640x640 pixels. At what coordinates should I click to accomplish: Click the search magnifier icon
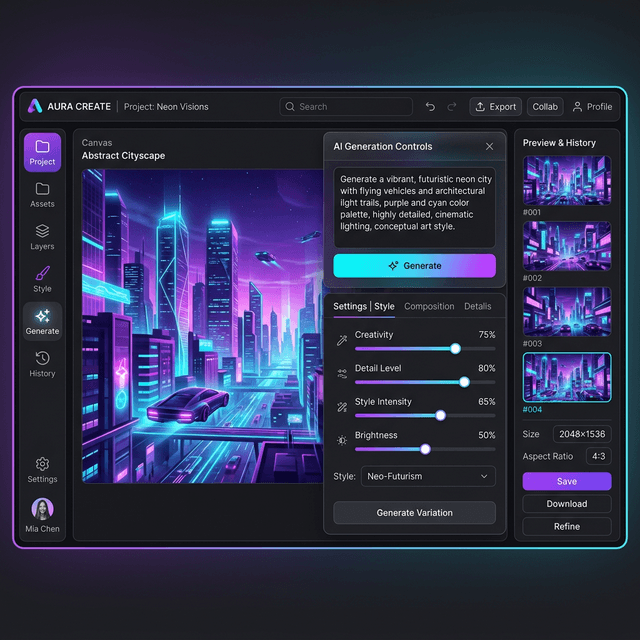tap(290, 107)
